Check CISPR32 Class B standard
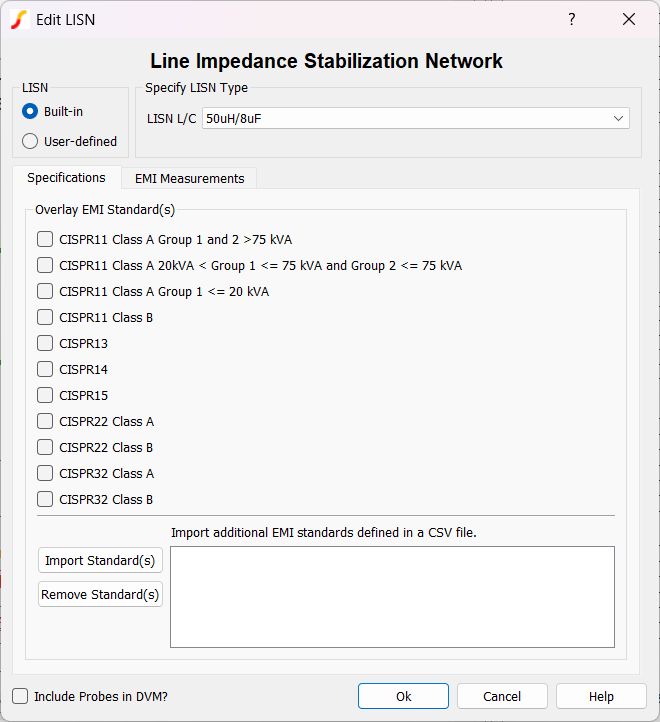 coord(45,499)
